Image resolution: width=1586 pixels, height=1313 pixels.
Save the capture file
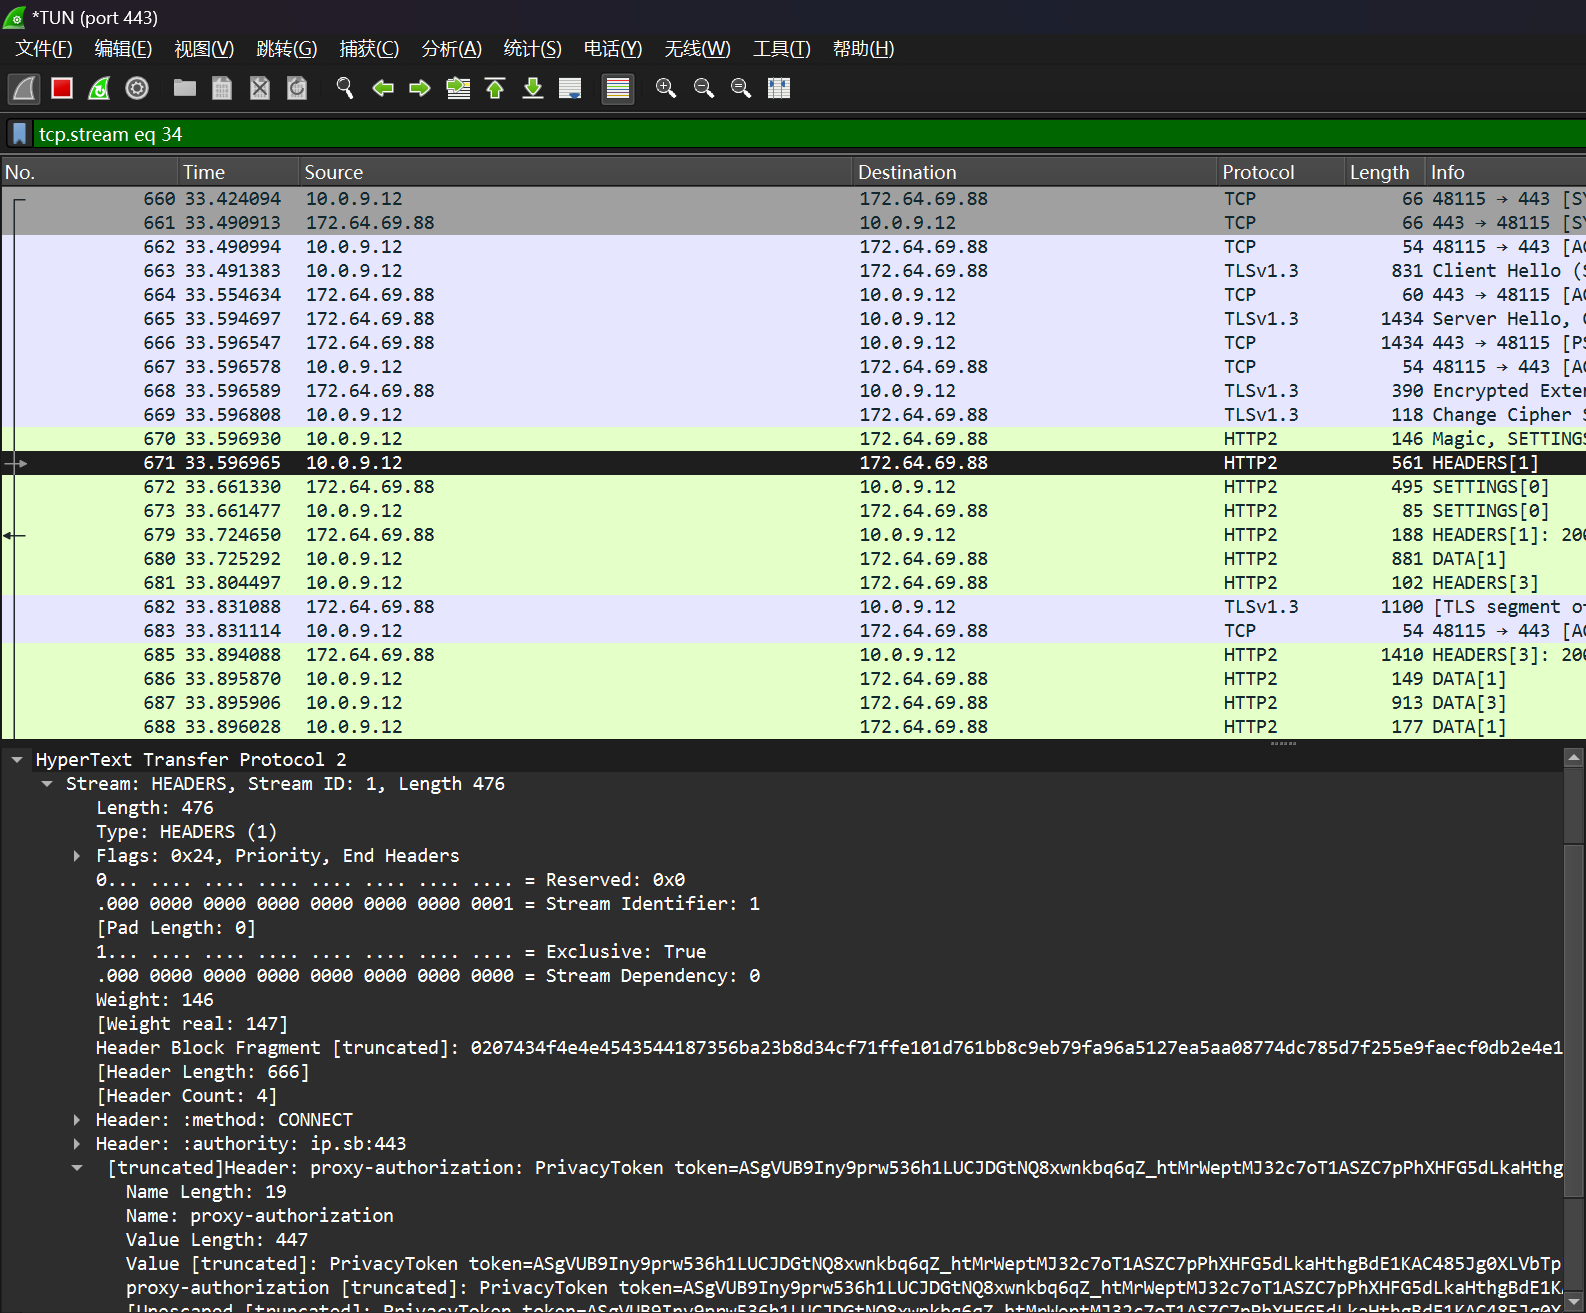222,88
